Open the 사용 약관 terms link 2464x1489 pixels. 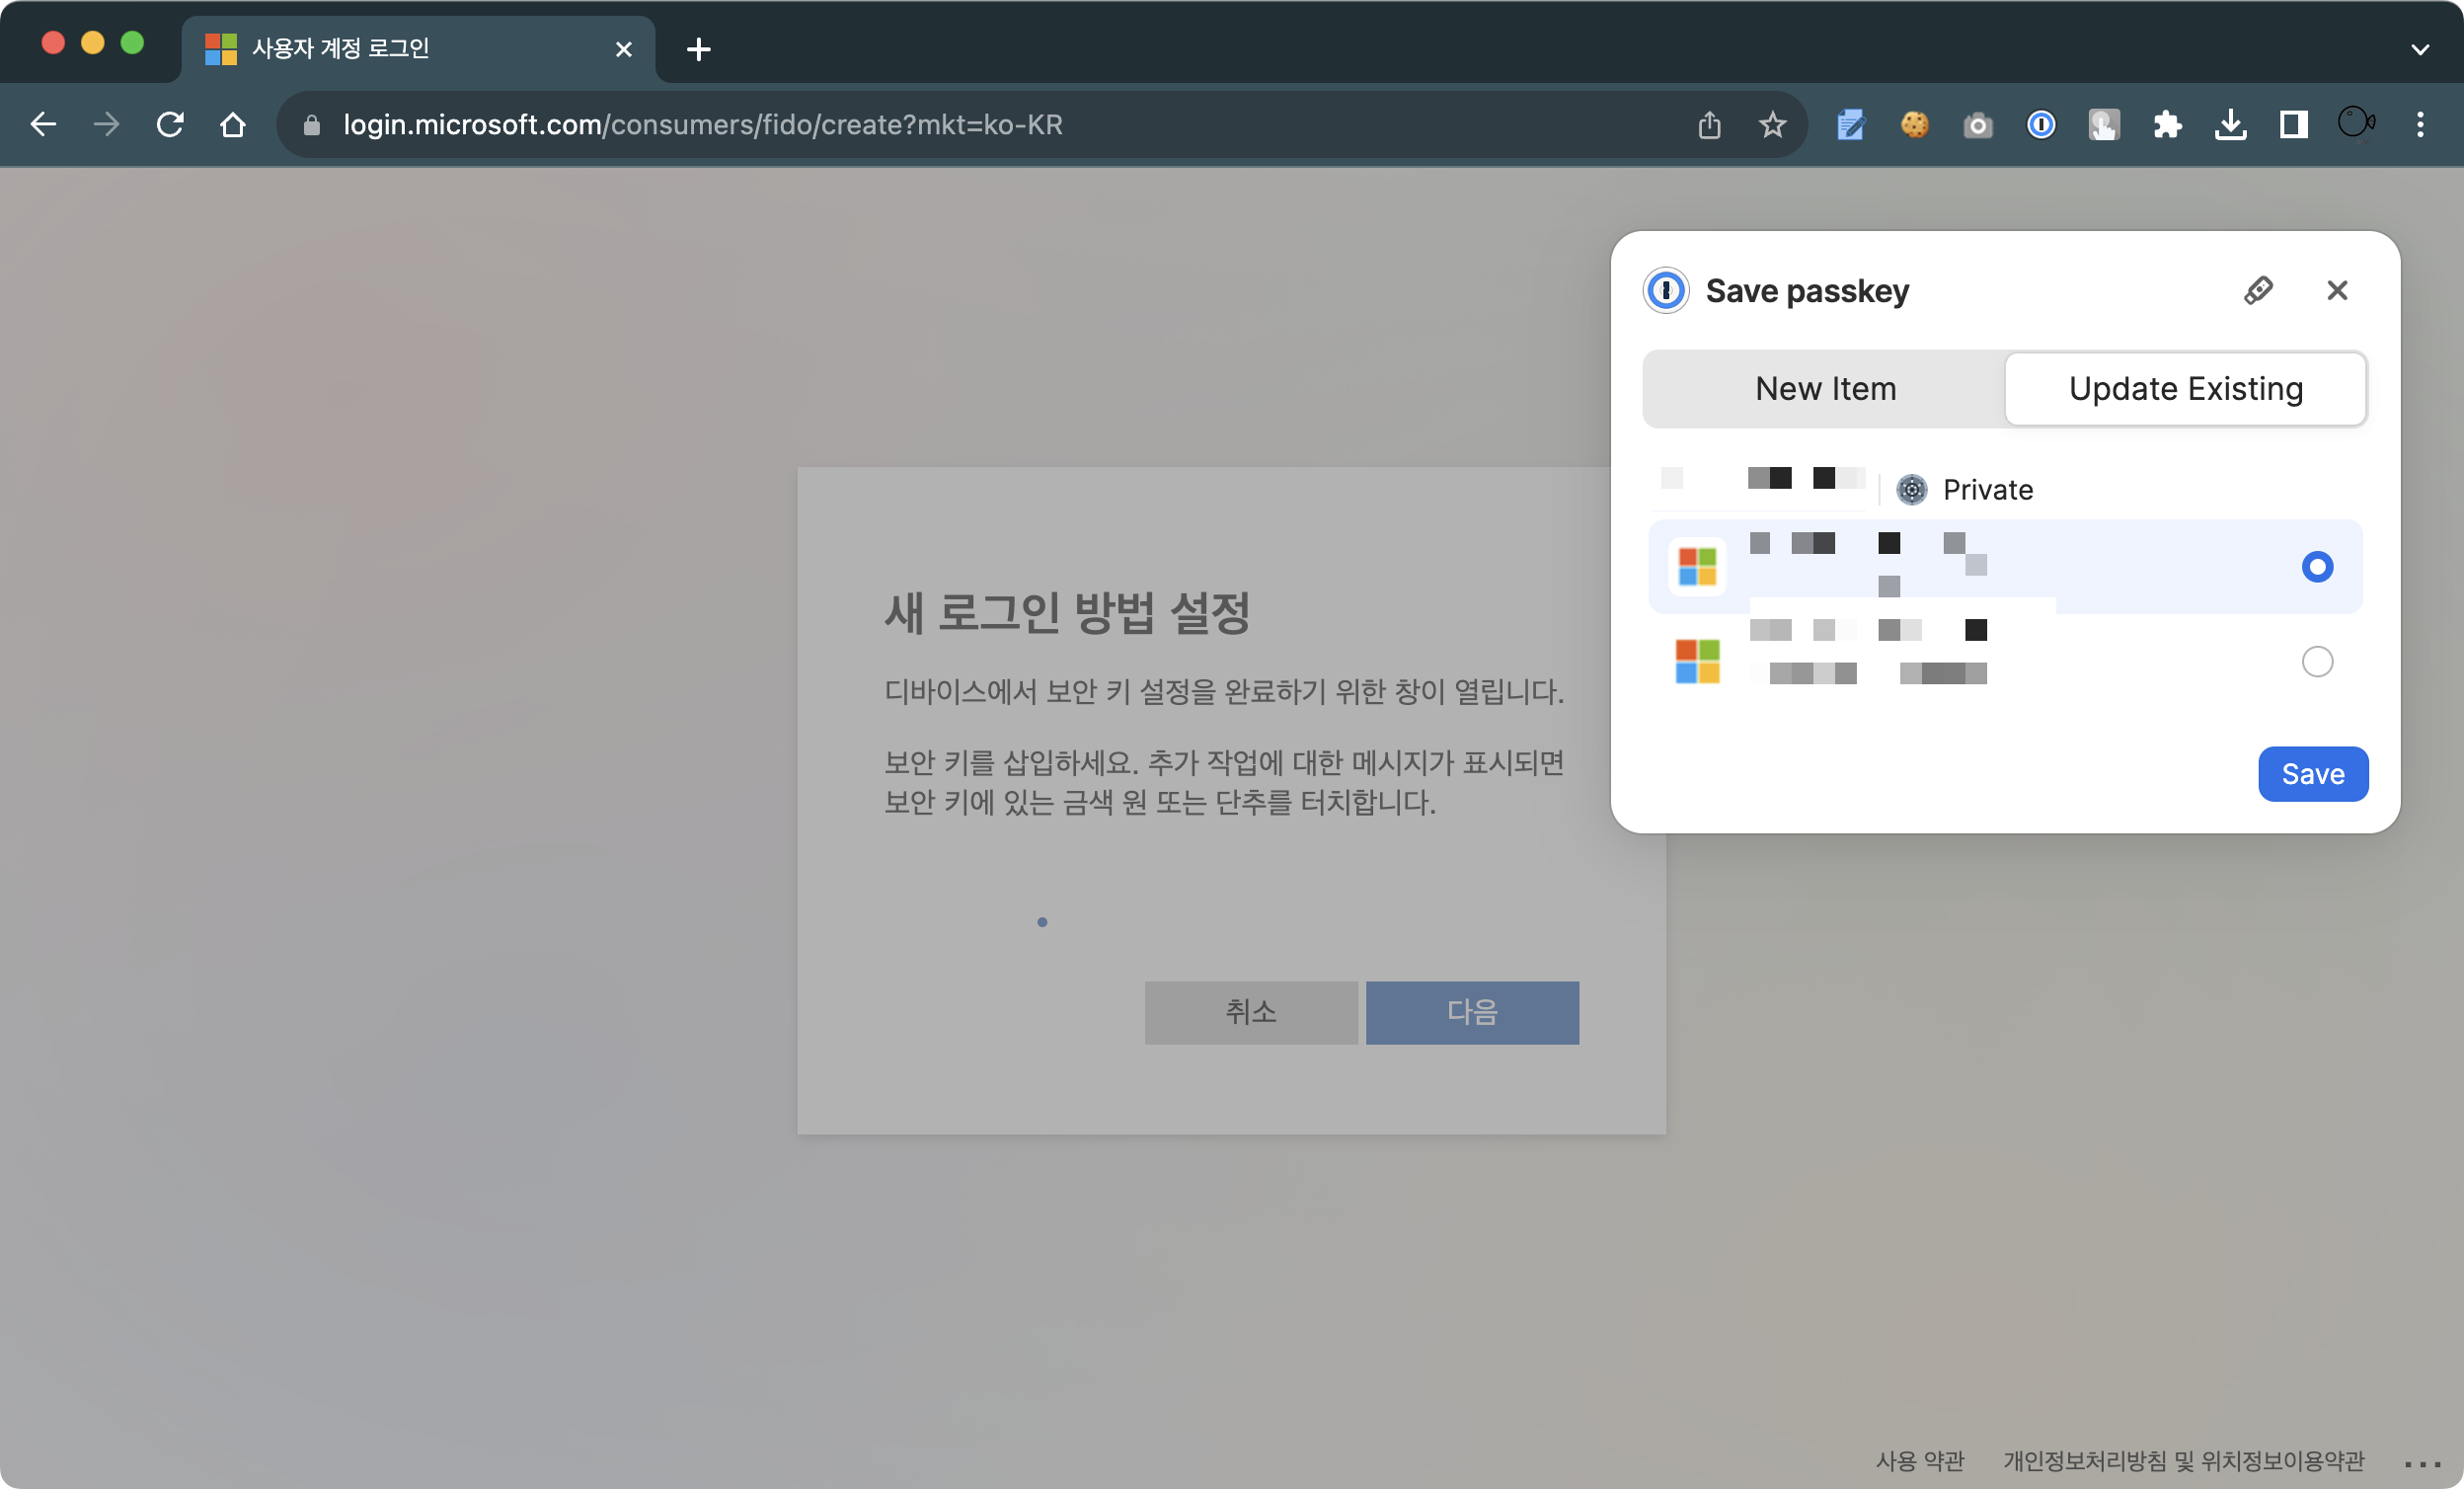coord(1919,1461)
